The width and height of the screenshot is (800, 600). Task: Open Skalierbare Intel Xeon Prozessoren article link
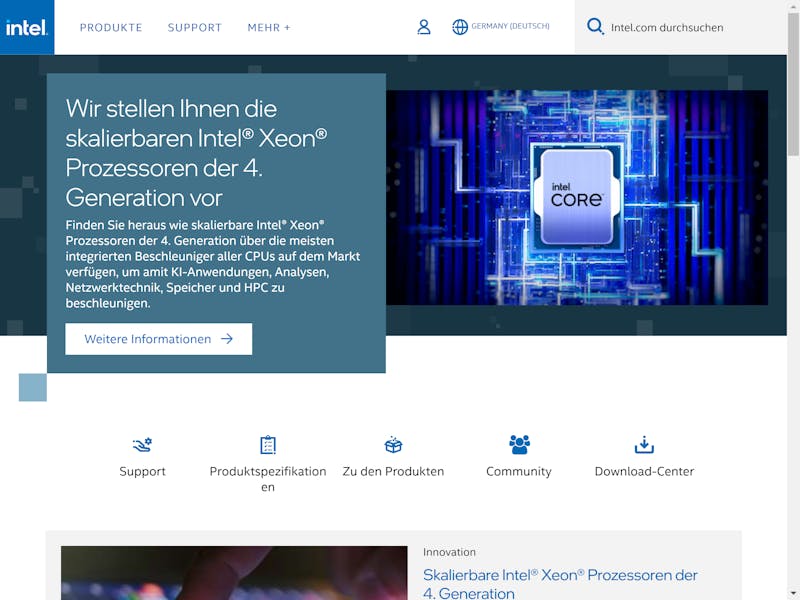560,584
